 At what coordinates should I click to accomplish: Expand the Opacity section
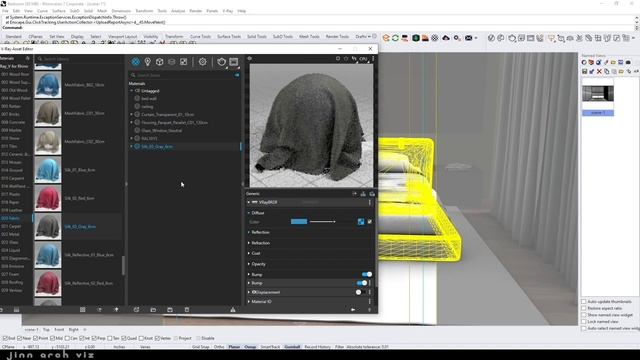249,264
